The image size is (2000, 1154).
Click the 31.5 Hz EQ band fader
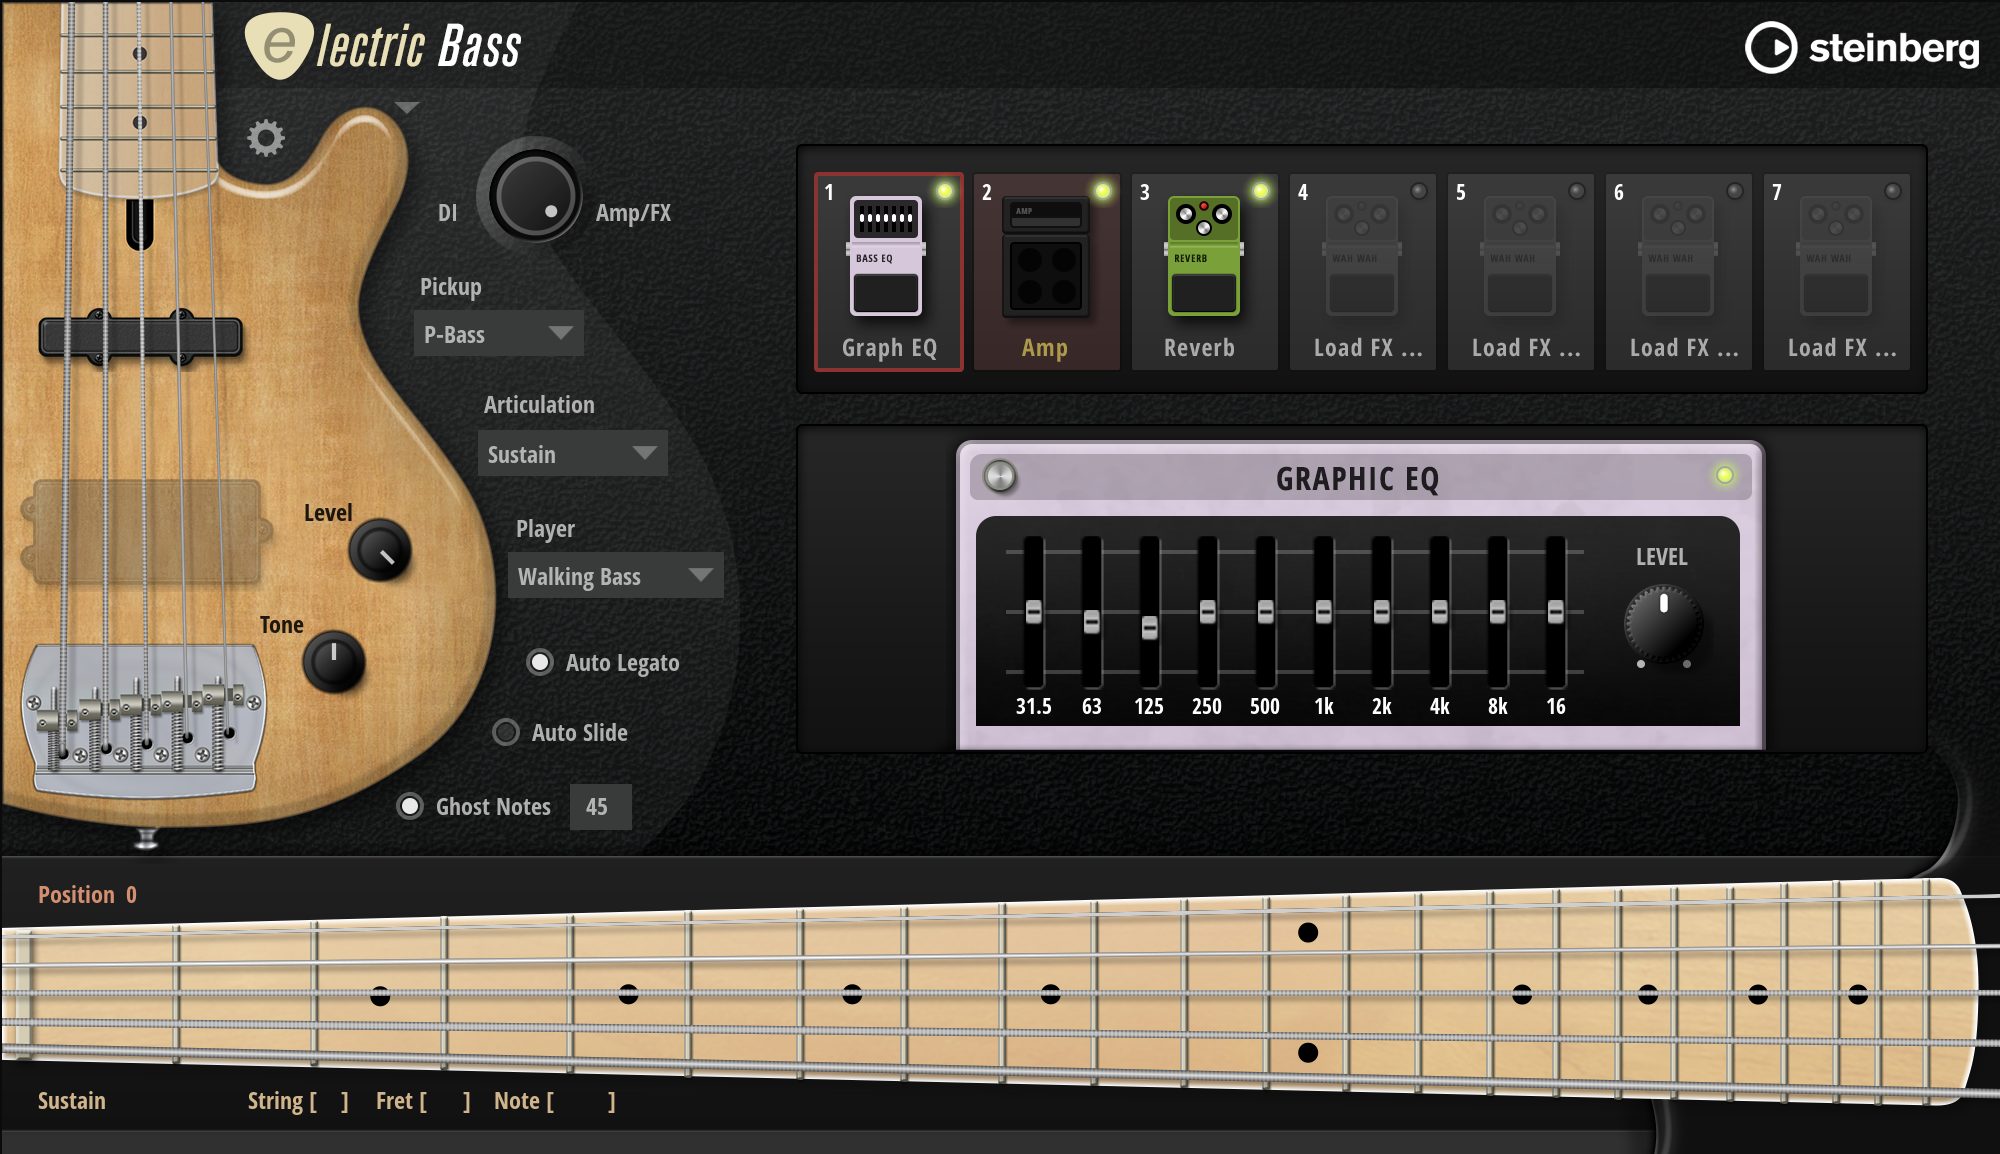[x=1033, y=611]
